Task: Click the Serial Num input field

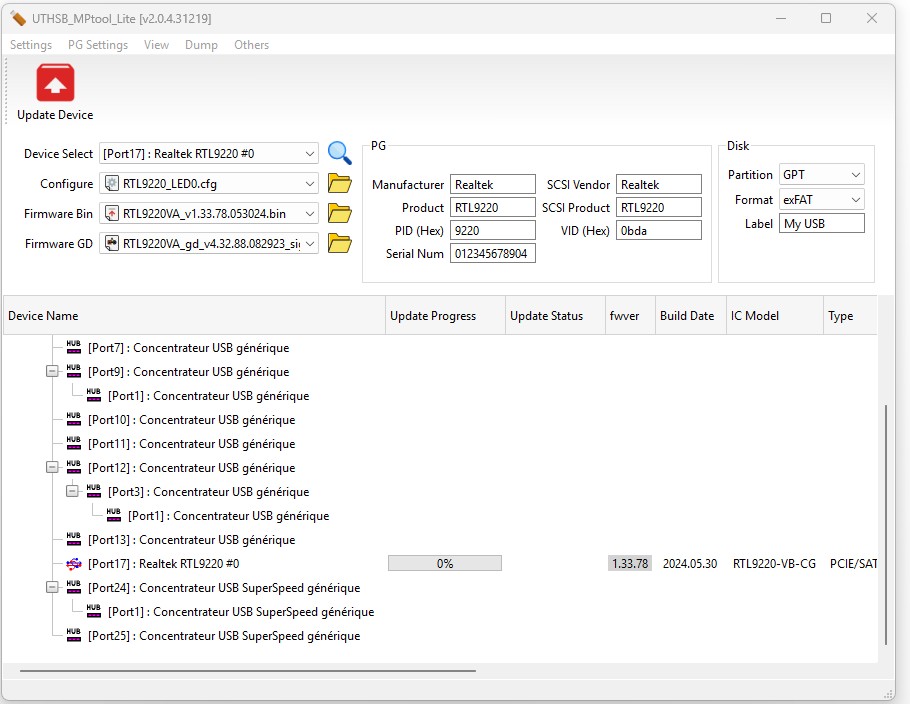Action: click(493, 254)
